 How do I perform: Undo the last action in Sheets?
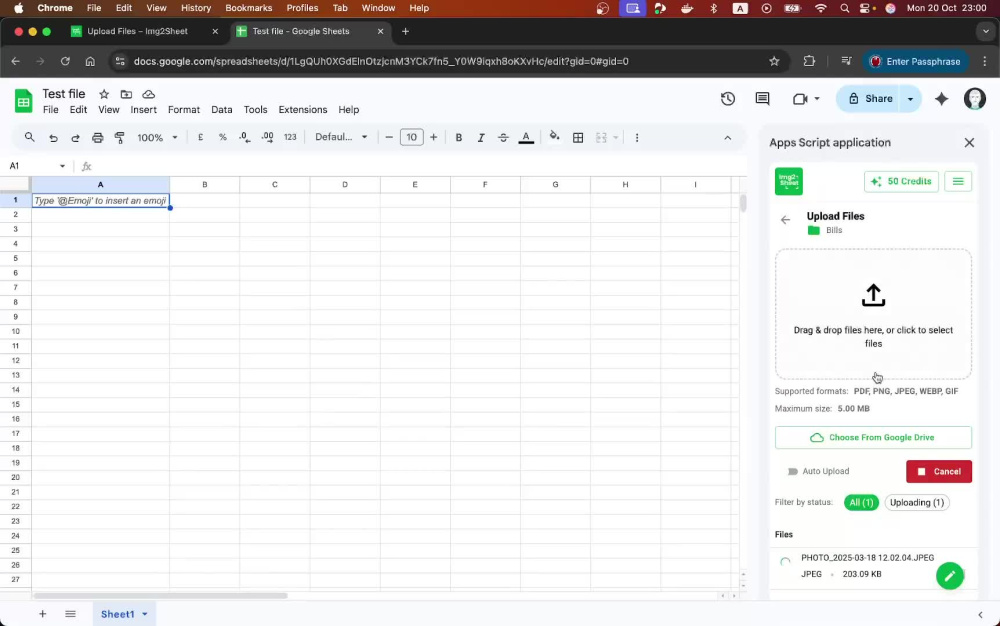53,138
